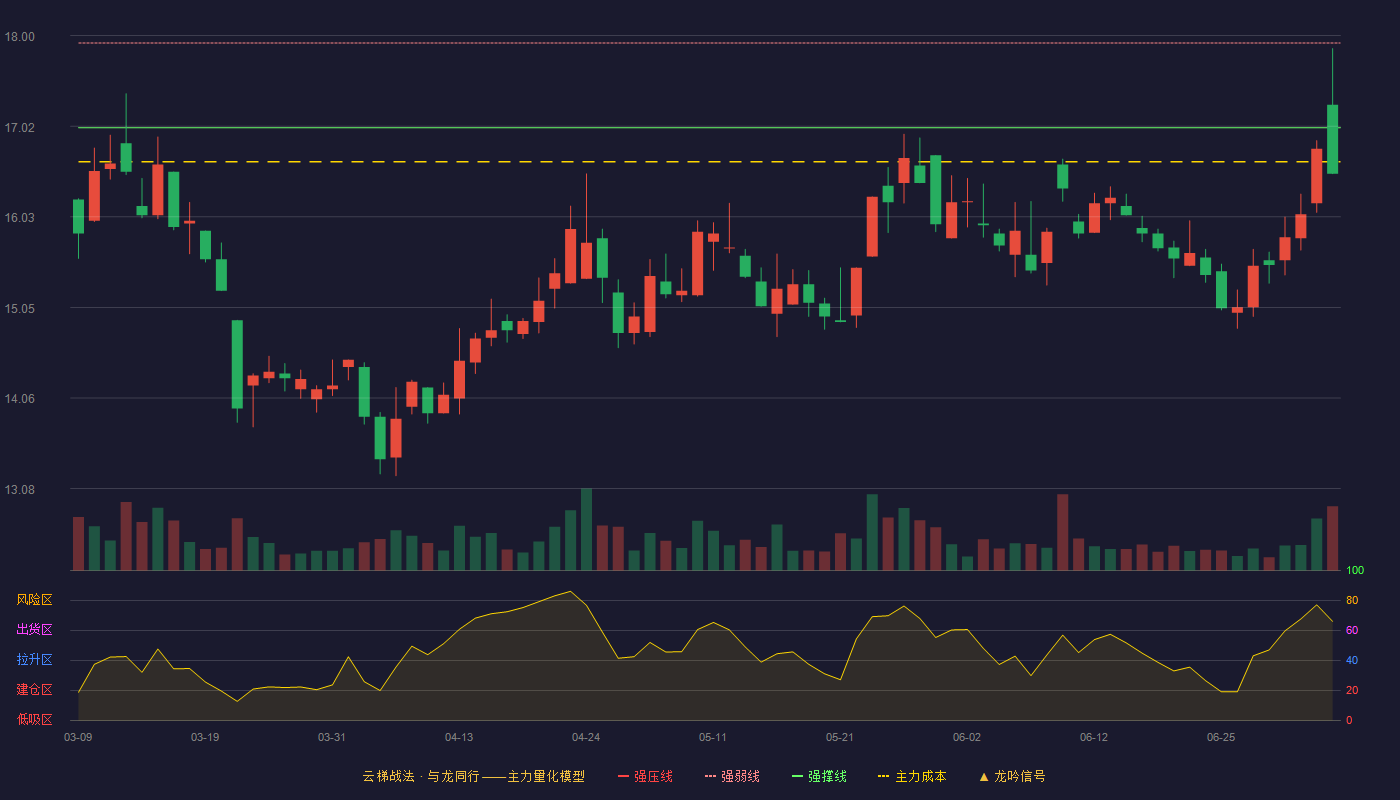Click the 06-12 date label
1400x800 pixels.
click(x=1094, y=737)
